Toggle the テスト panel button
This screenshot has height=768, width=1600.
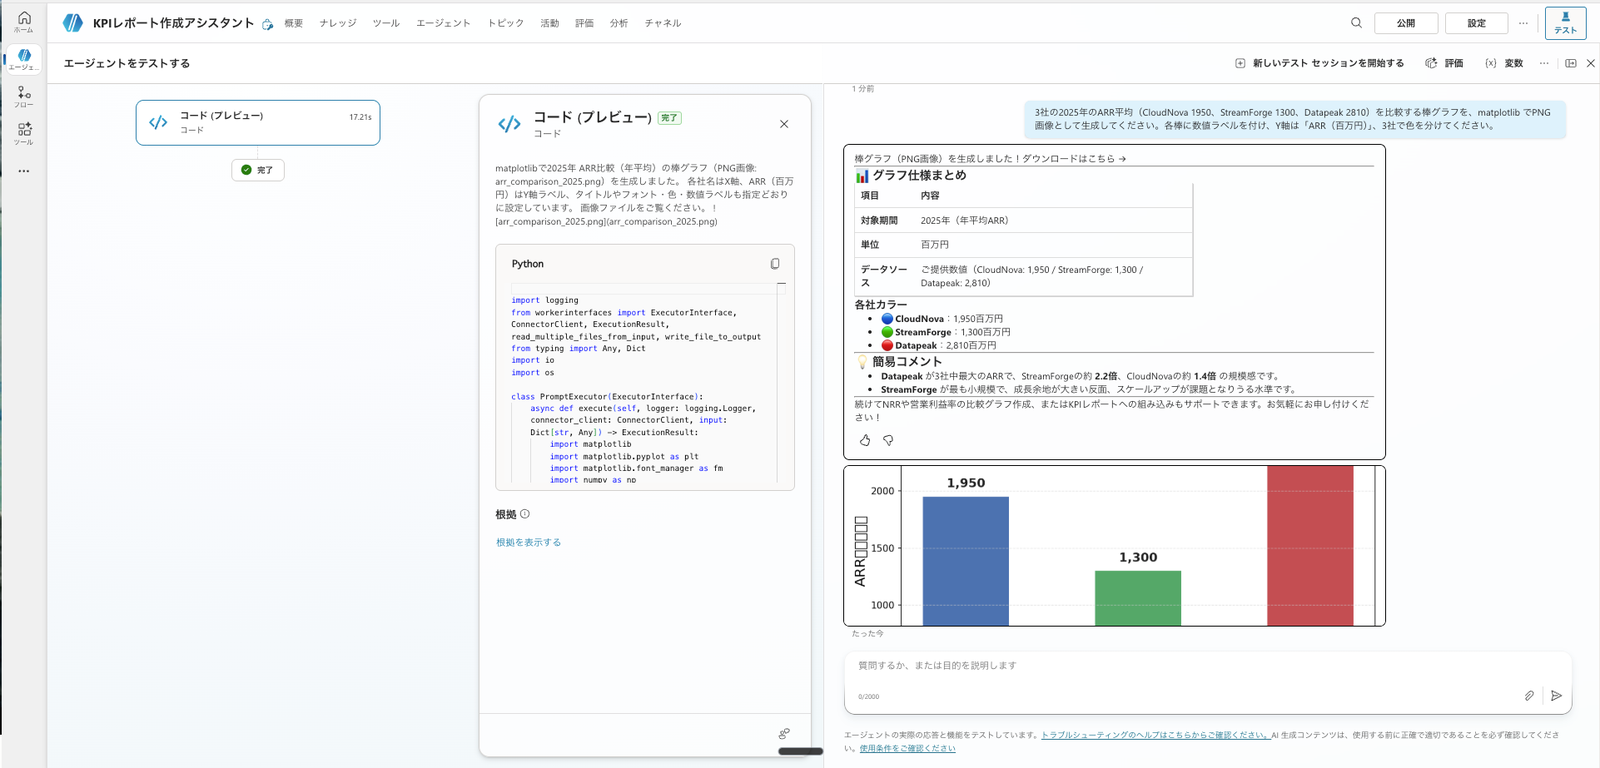[x=1565, y=23]
